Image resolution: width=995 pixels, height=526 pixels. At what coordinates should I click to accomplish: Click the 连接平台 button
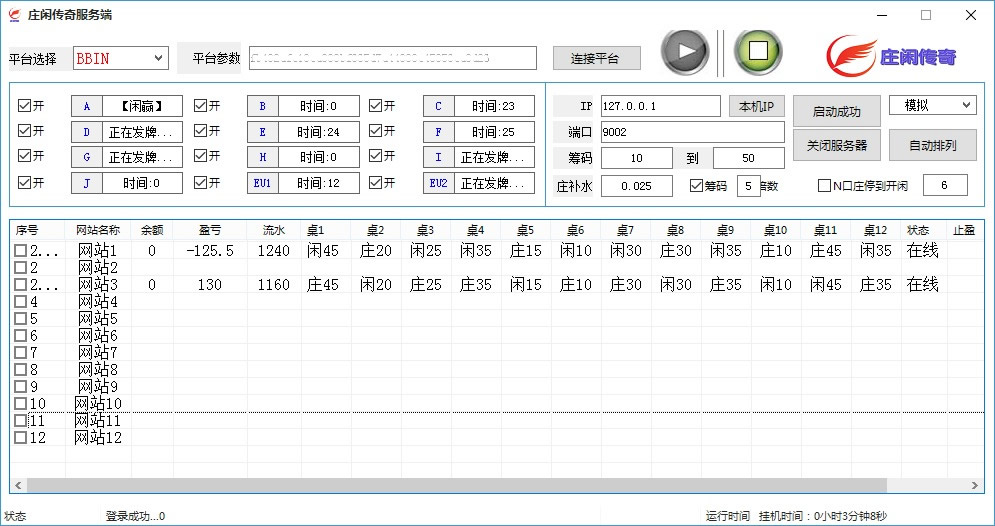pos(597,59)
